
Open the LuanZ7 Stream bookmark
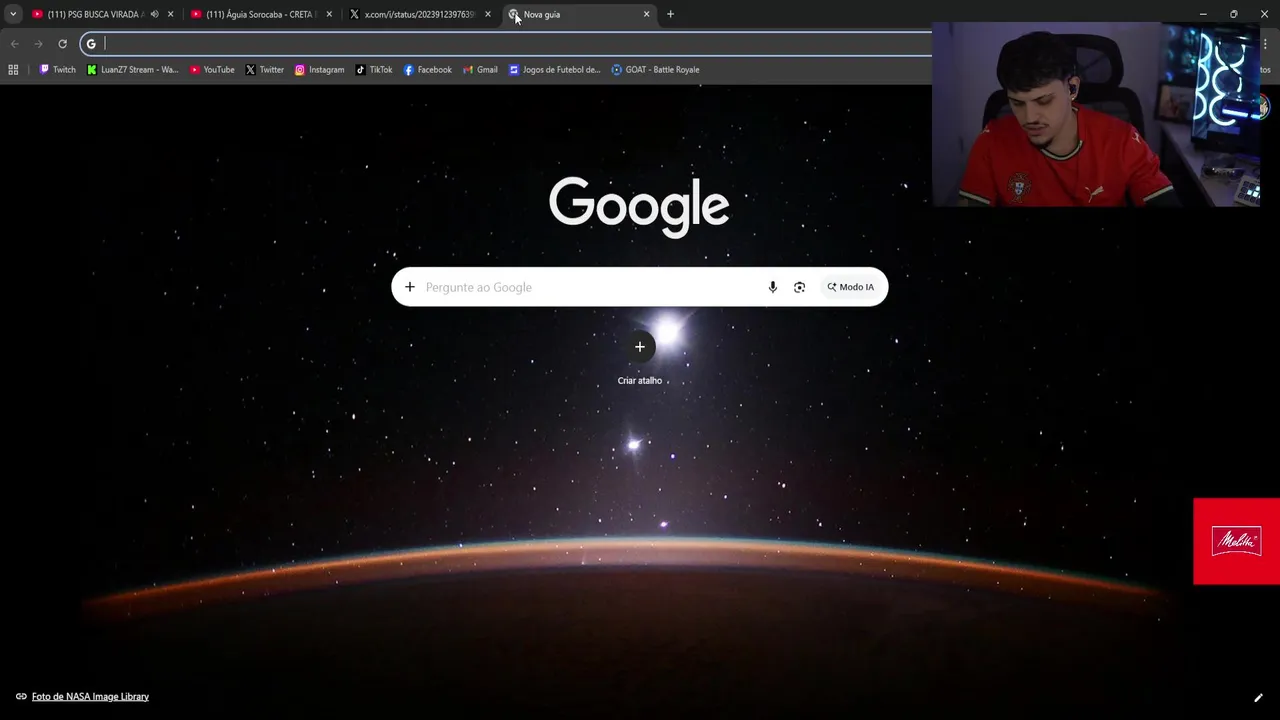tap(132, 70)
